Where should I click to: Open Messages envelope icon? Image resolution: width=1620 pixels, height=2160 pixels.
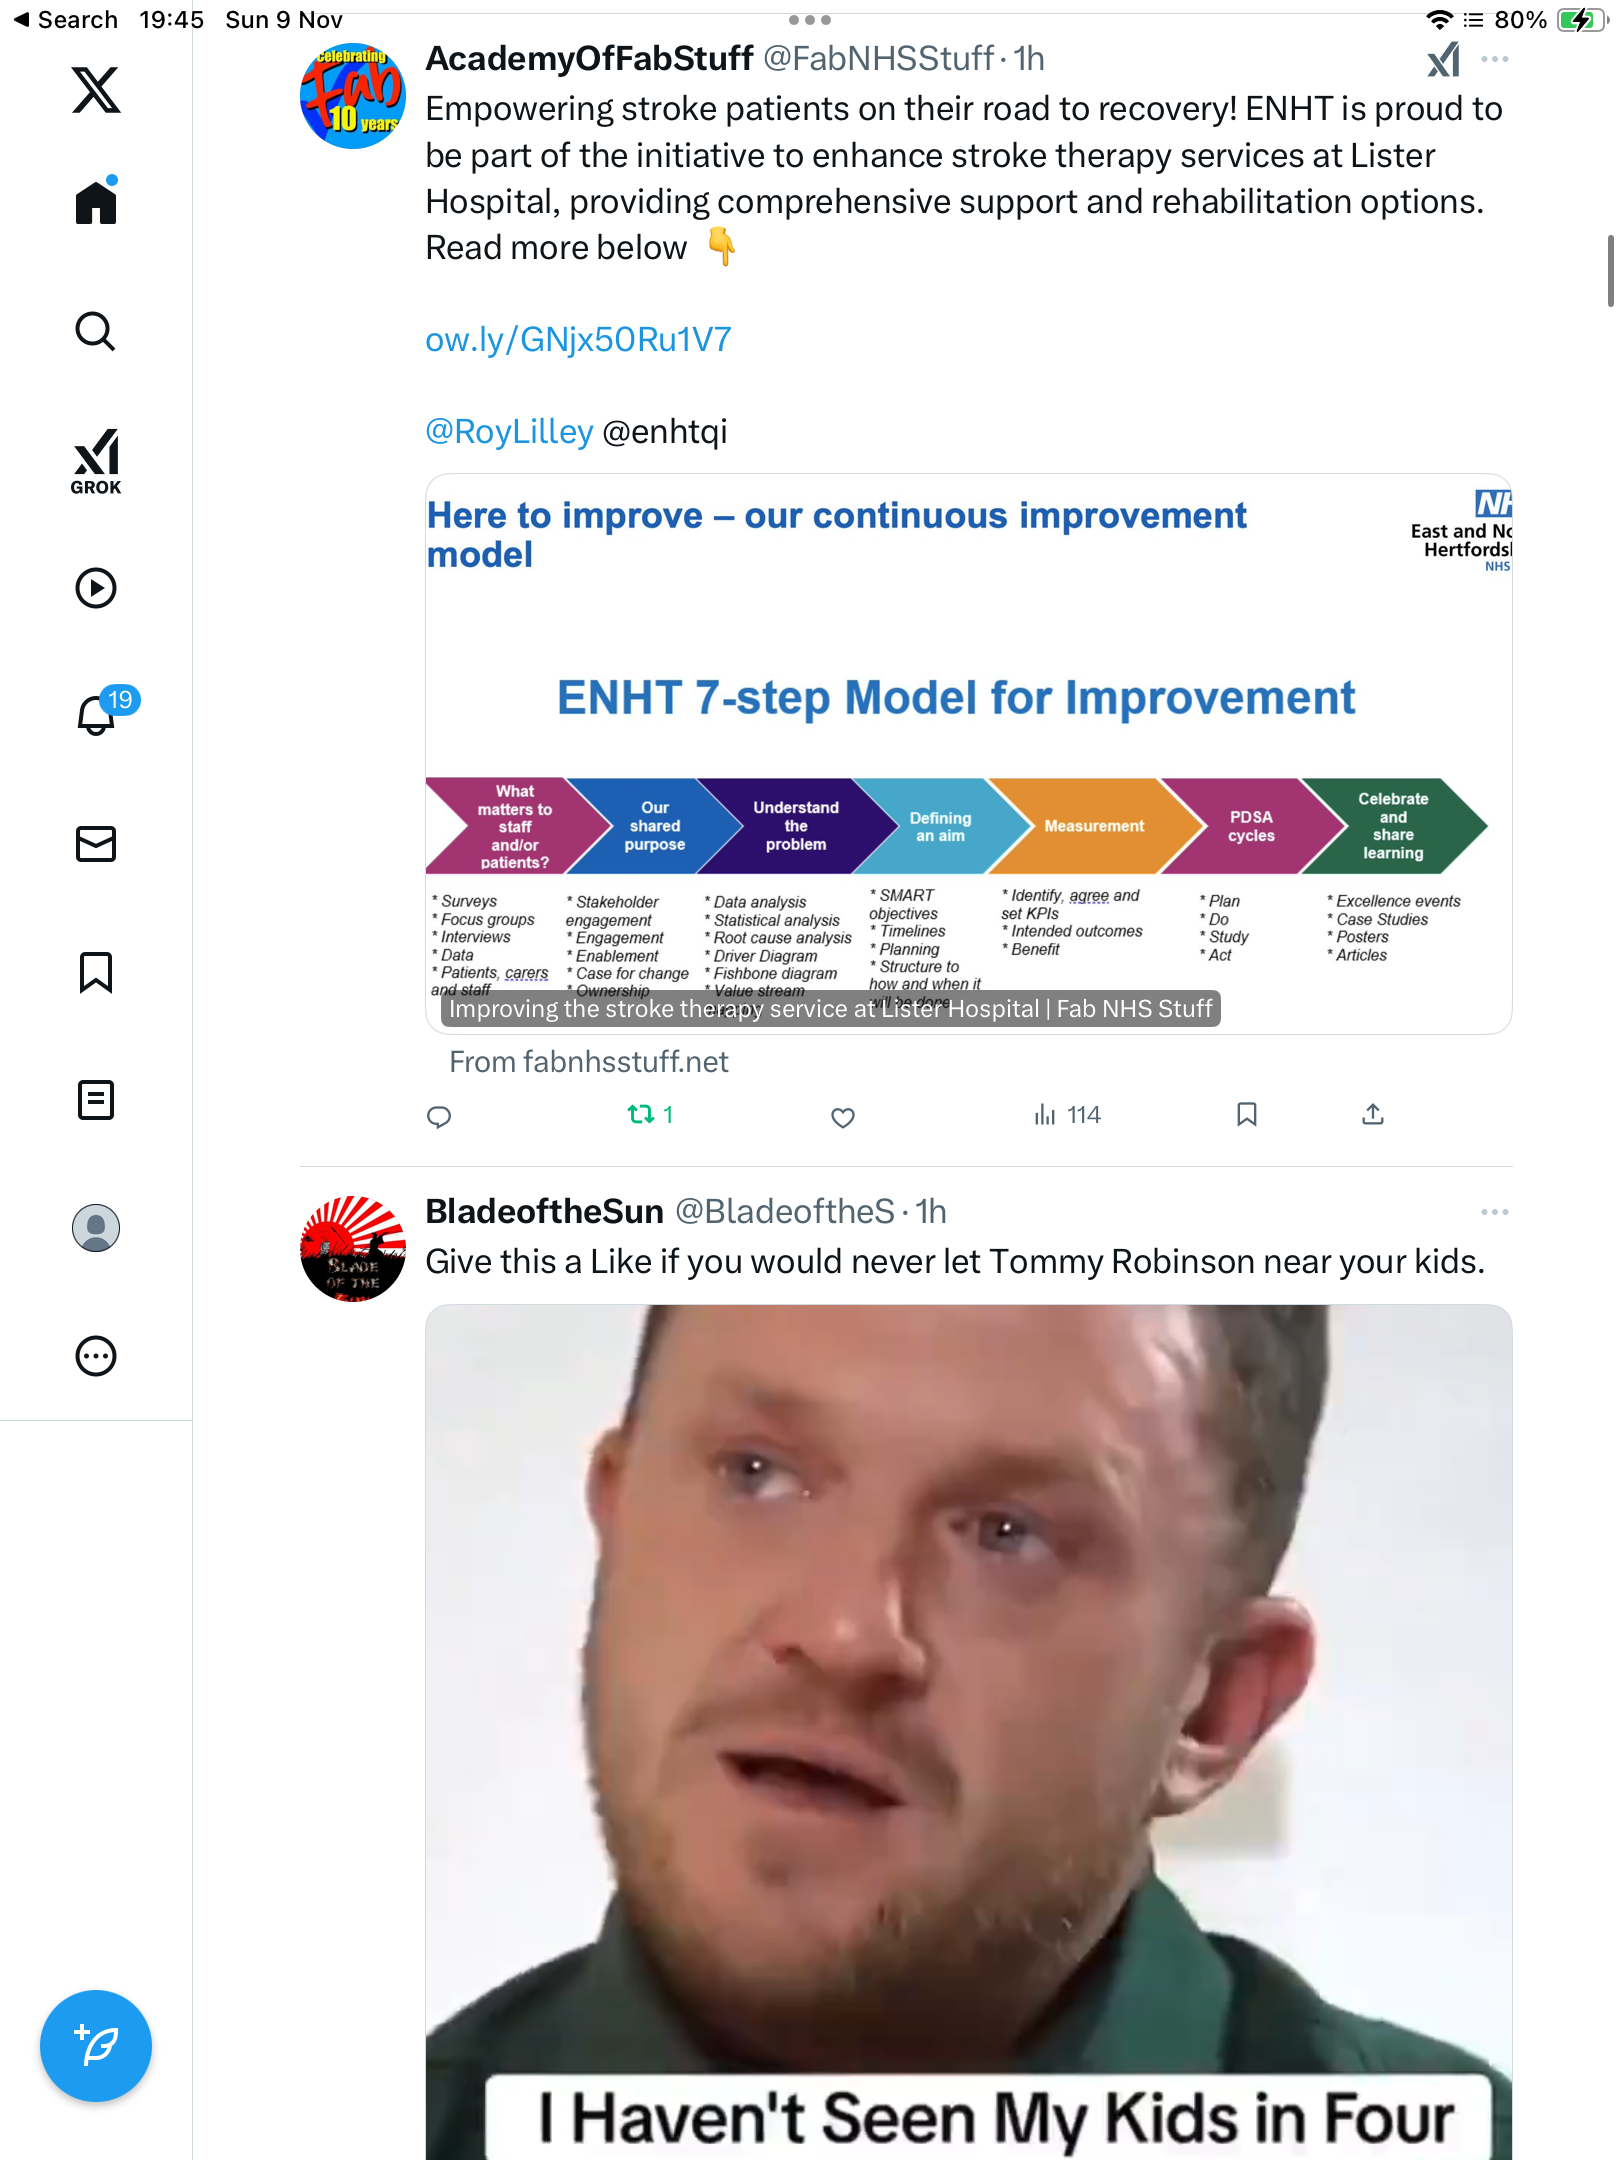(96, 844)
